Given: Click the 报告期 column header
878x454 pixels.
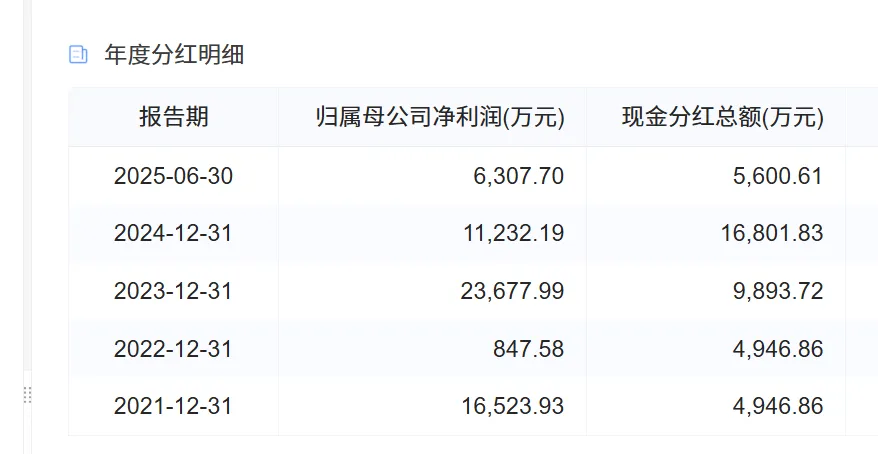Looking at the screenshot, I should coord(174,118).
